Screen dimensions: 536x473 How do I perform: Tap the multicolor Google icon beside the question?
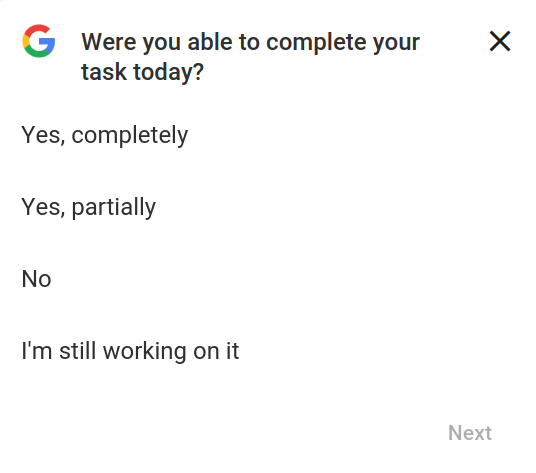point(39,41)
